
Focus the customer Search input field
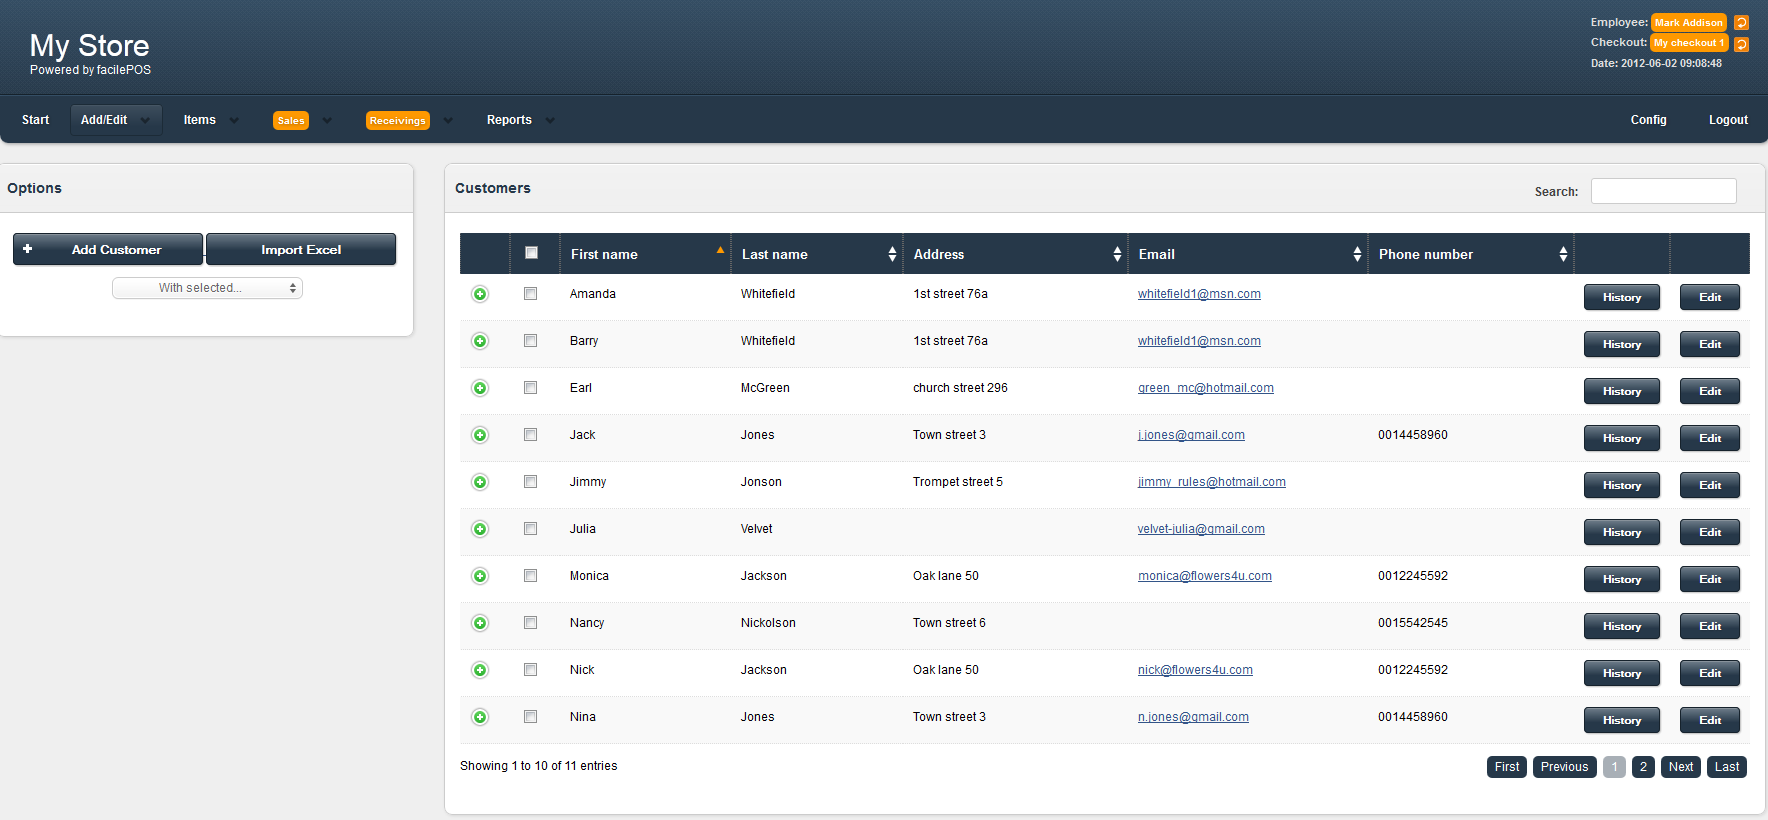pos(1663,191)
